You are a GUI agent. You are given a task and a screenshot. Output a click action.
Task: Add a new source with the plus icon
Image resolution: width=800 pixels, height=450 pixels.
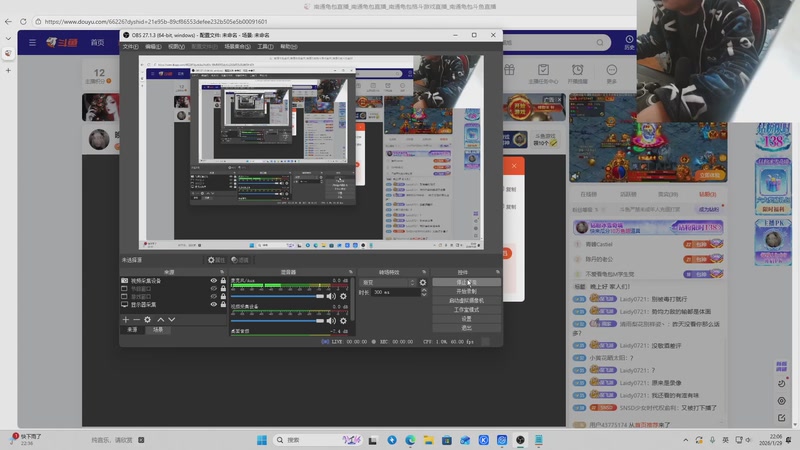click(x=126, y=319)
